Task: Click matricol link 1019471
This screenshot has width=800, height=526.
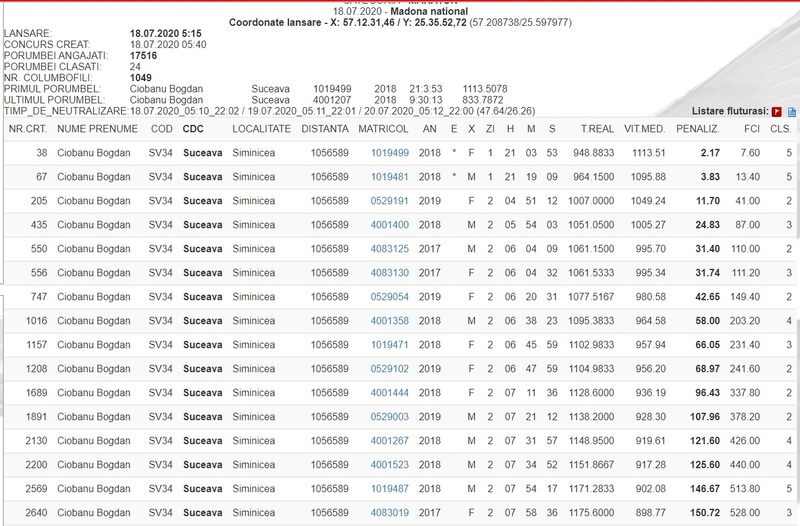Action: 390,345
